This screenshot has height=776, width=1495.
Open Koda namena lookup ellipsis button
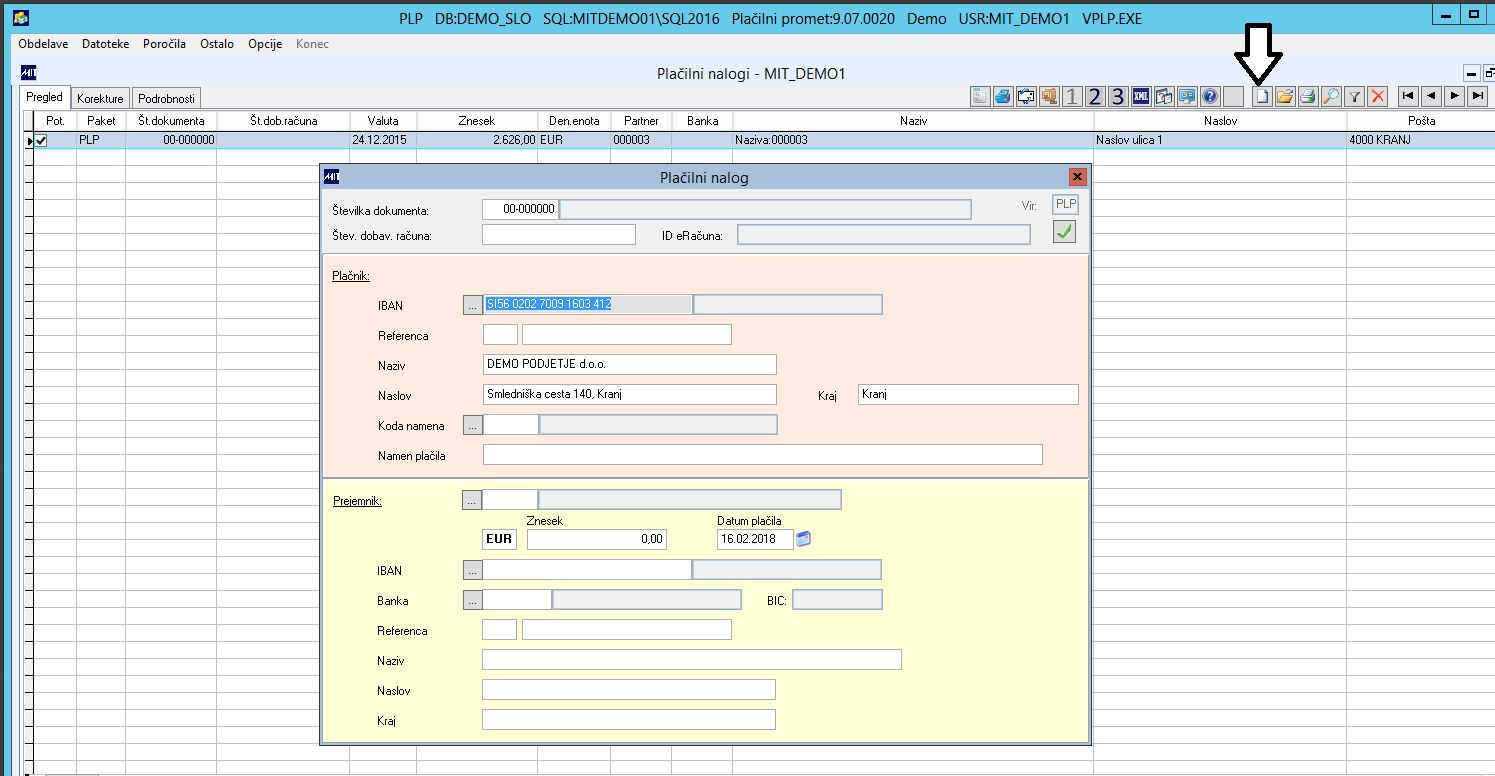473,425
